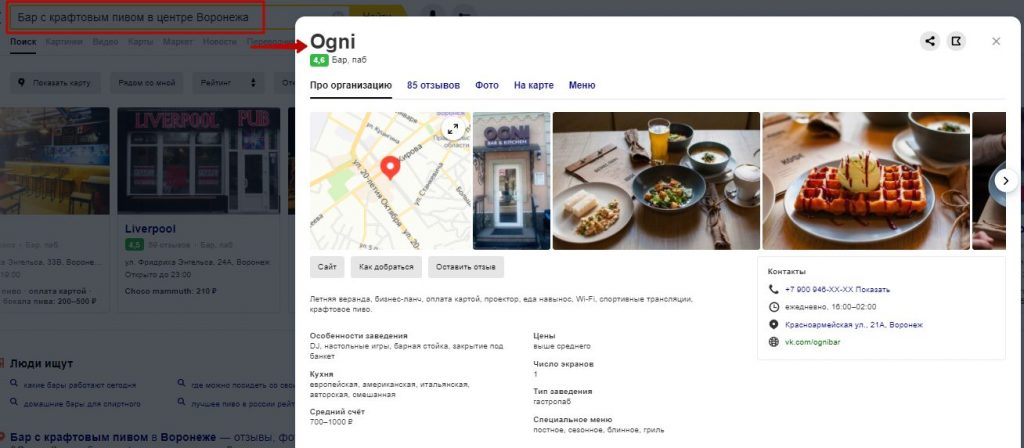Open the 'Про организацию' tab
1024x448 pixels.
click(351, 85)
